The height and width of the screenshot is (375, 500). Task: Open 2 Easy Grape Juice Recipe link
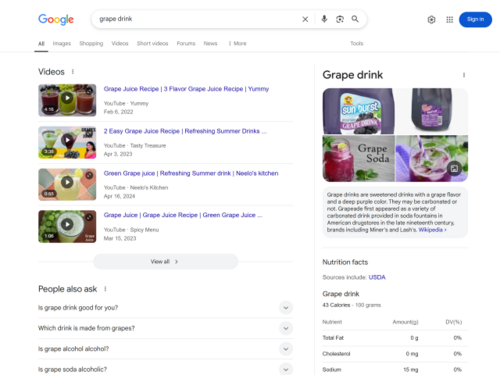[185, 131]
